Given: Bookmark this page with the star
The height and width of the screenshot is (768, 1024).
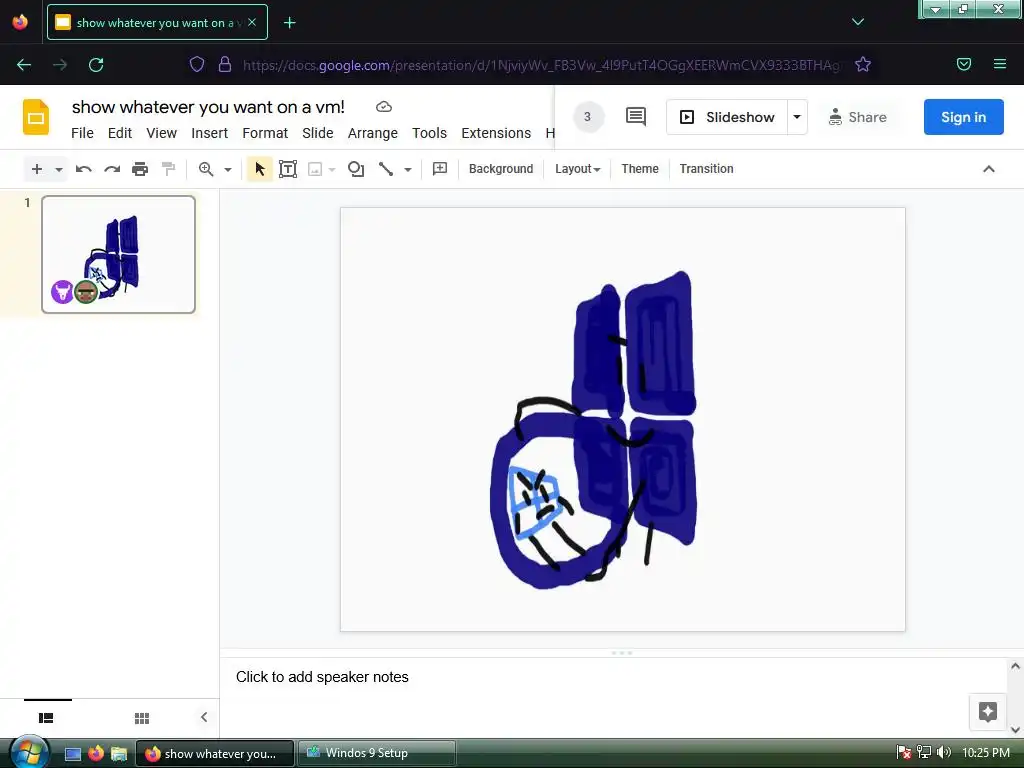Looking at the screenshot, I should coord(863,64).
